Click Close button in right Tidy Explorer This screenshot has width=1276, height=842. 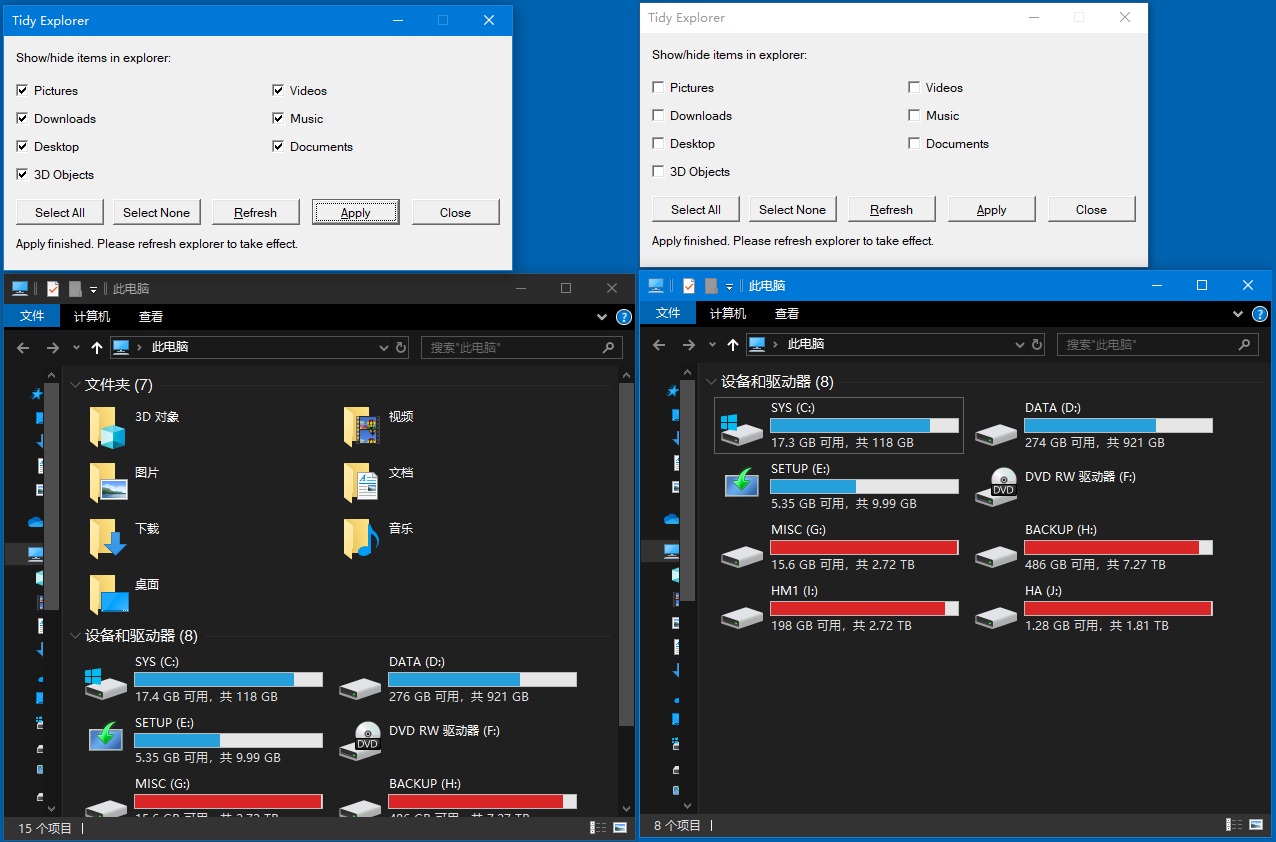[x=1092, y=209]
